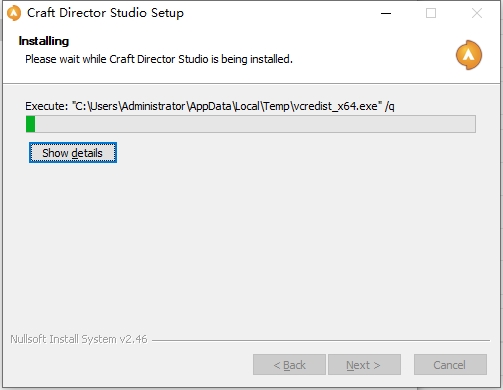The image size is (503, 390).
Task: Minimize the Setup window
Action: pos(386,13)
